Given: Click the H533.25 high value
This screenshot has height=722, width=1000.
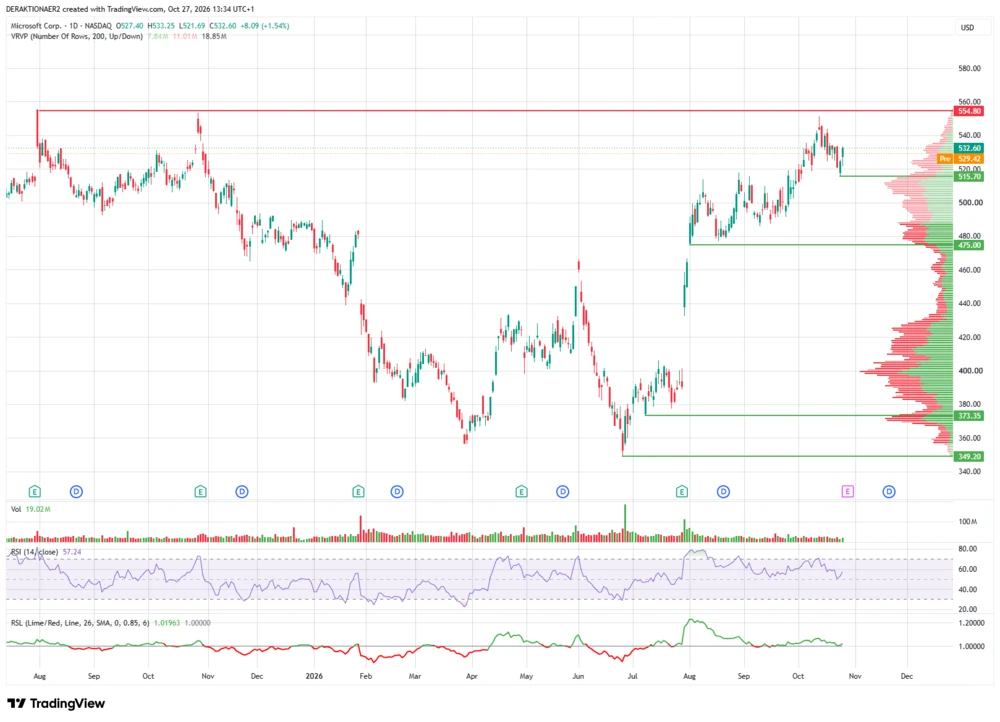Looking at the screenshot, I should [x=161, y=26].
